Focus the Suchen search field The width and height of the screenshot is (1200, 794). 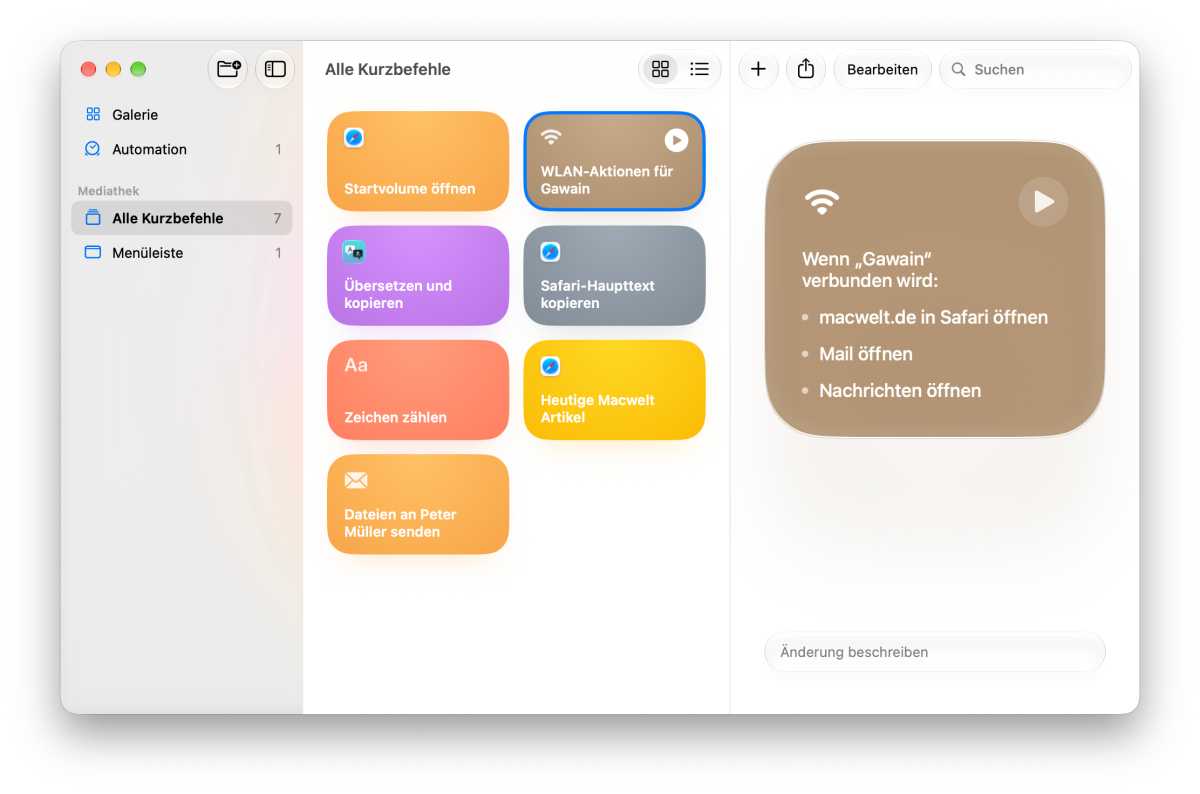click(x=1035, y=69)
